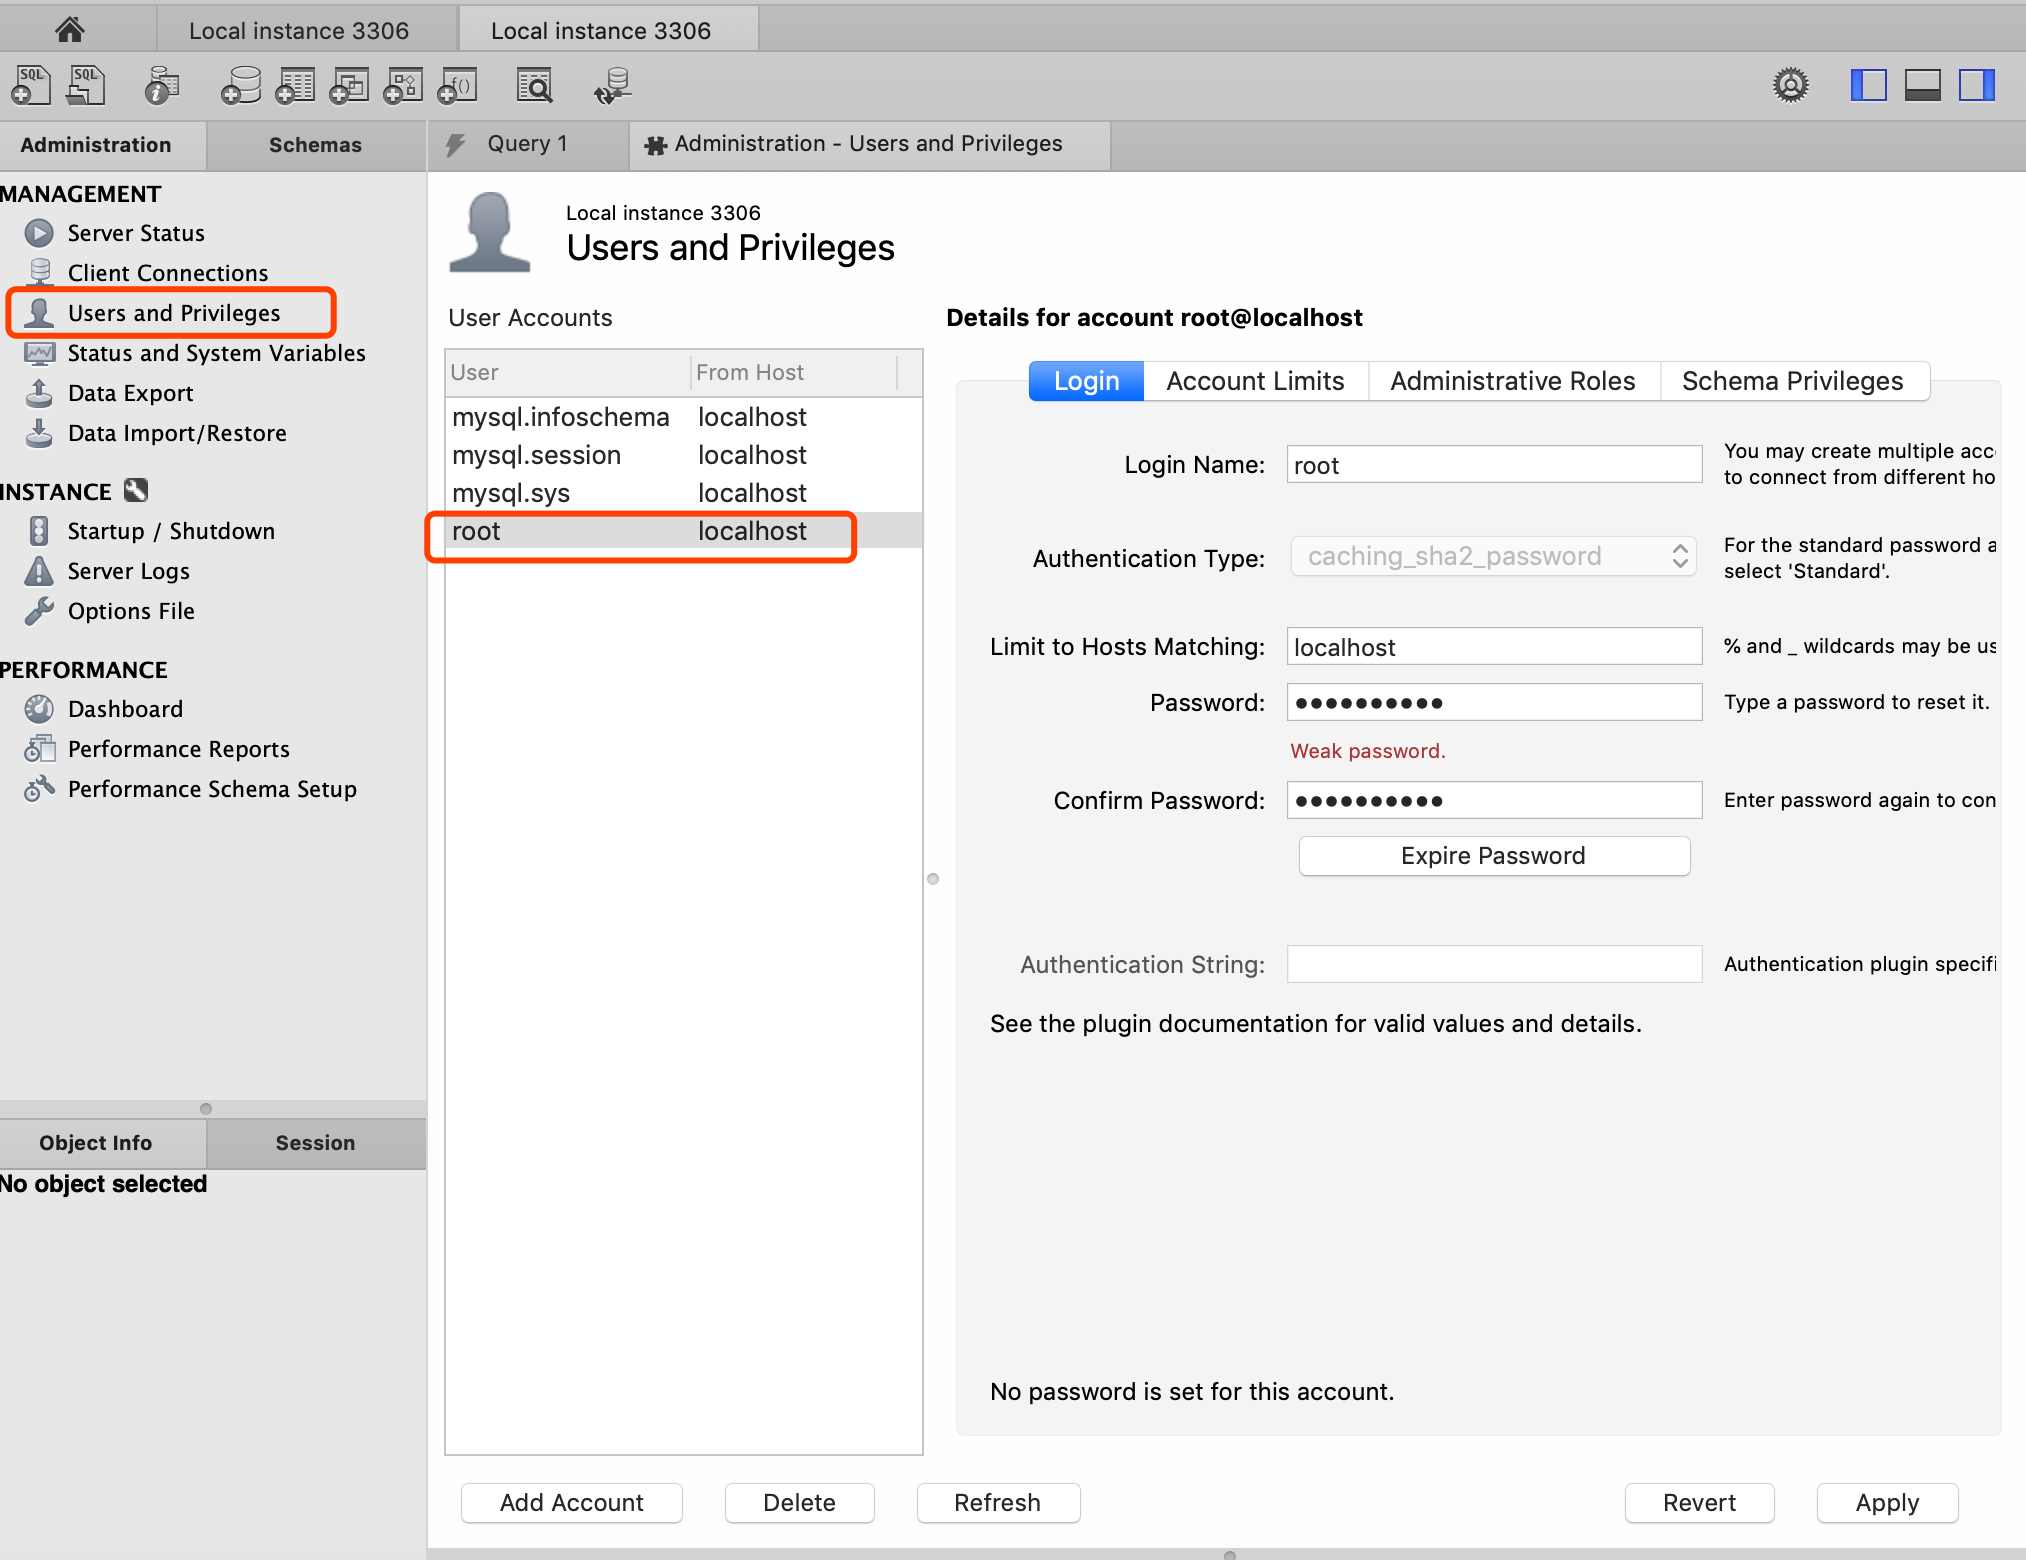Open Performance Schema Setup

click(x=212, y=789)
